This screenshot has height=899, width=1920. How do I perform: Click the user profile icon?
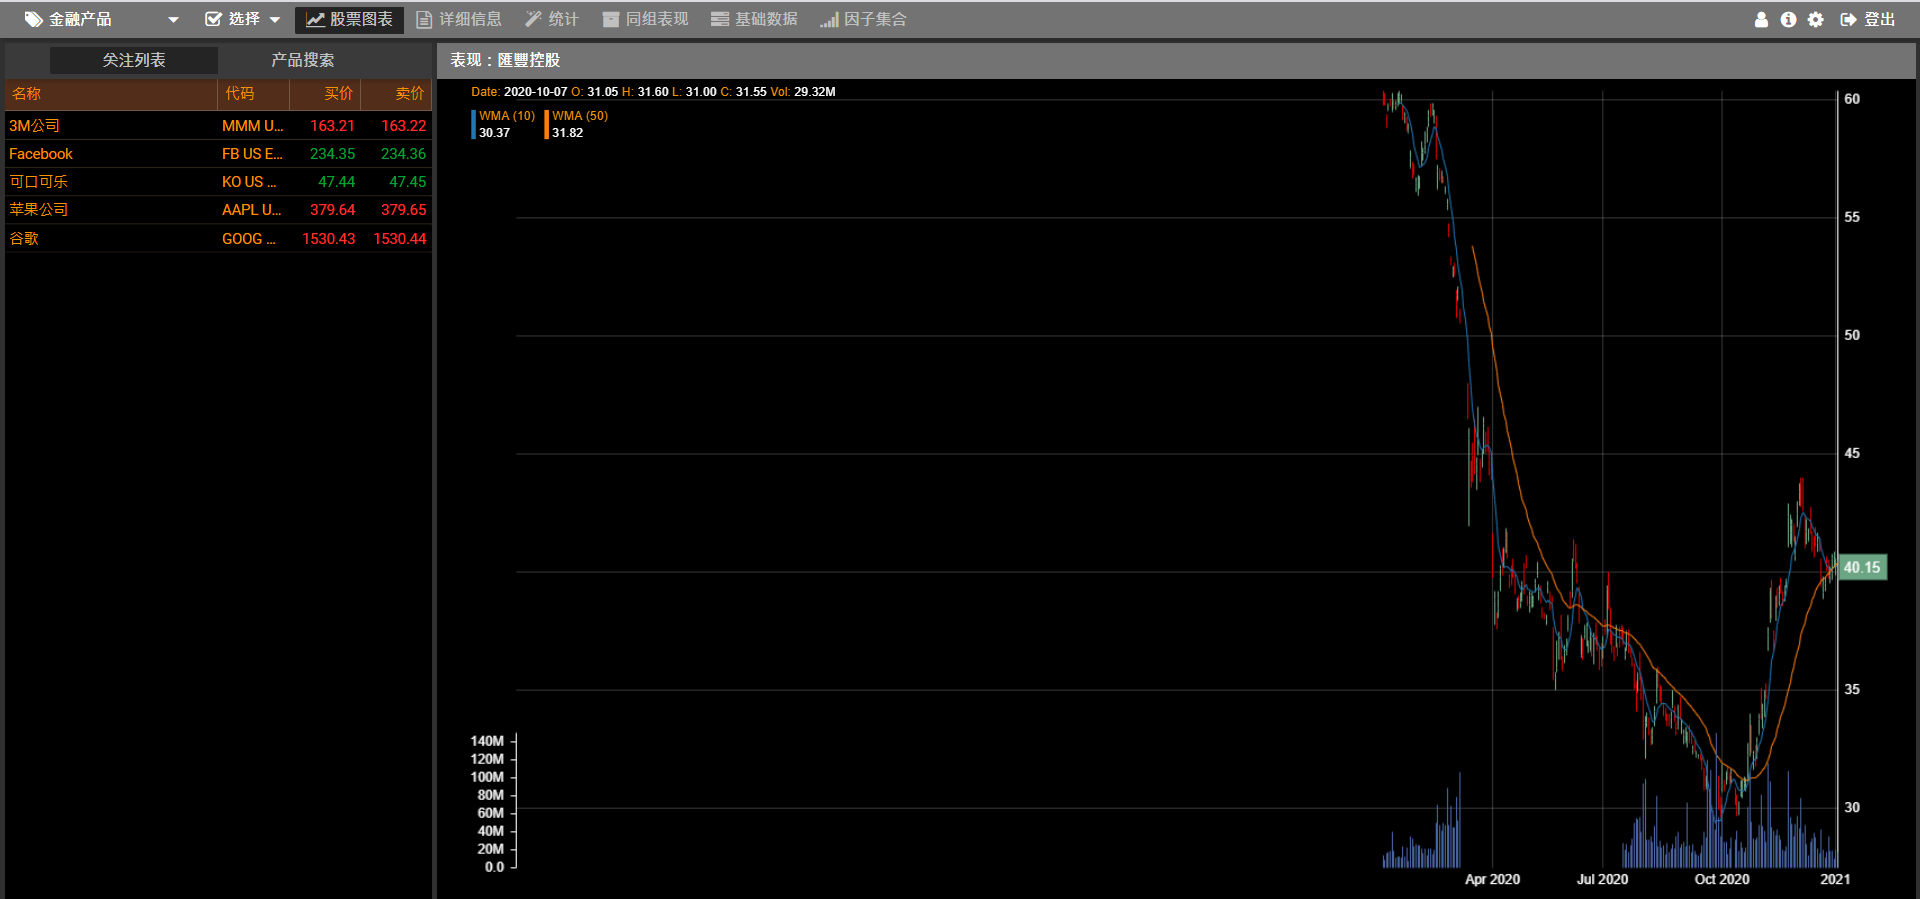pos(1761,19)
